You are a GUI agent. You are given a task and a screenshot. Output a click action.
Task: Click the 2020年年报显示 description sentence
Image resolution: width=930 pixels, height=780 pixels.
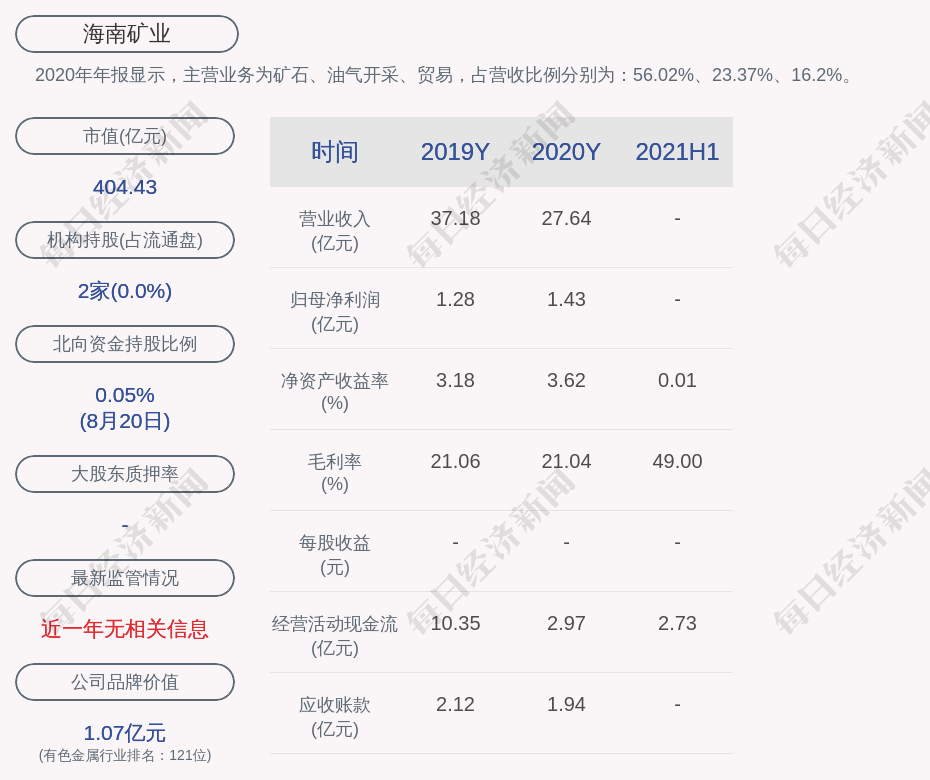tap(445, 75)
